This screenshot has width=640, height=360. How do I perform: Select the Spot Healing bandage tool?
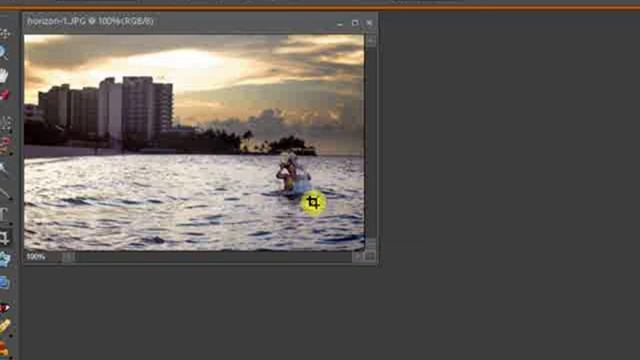point(5,326)
